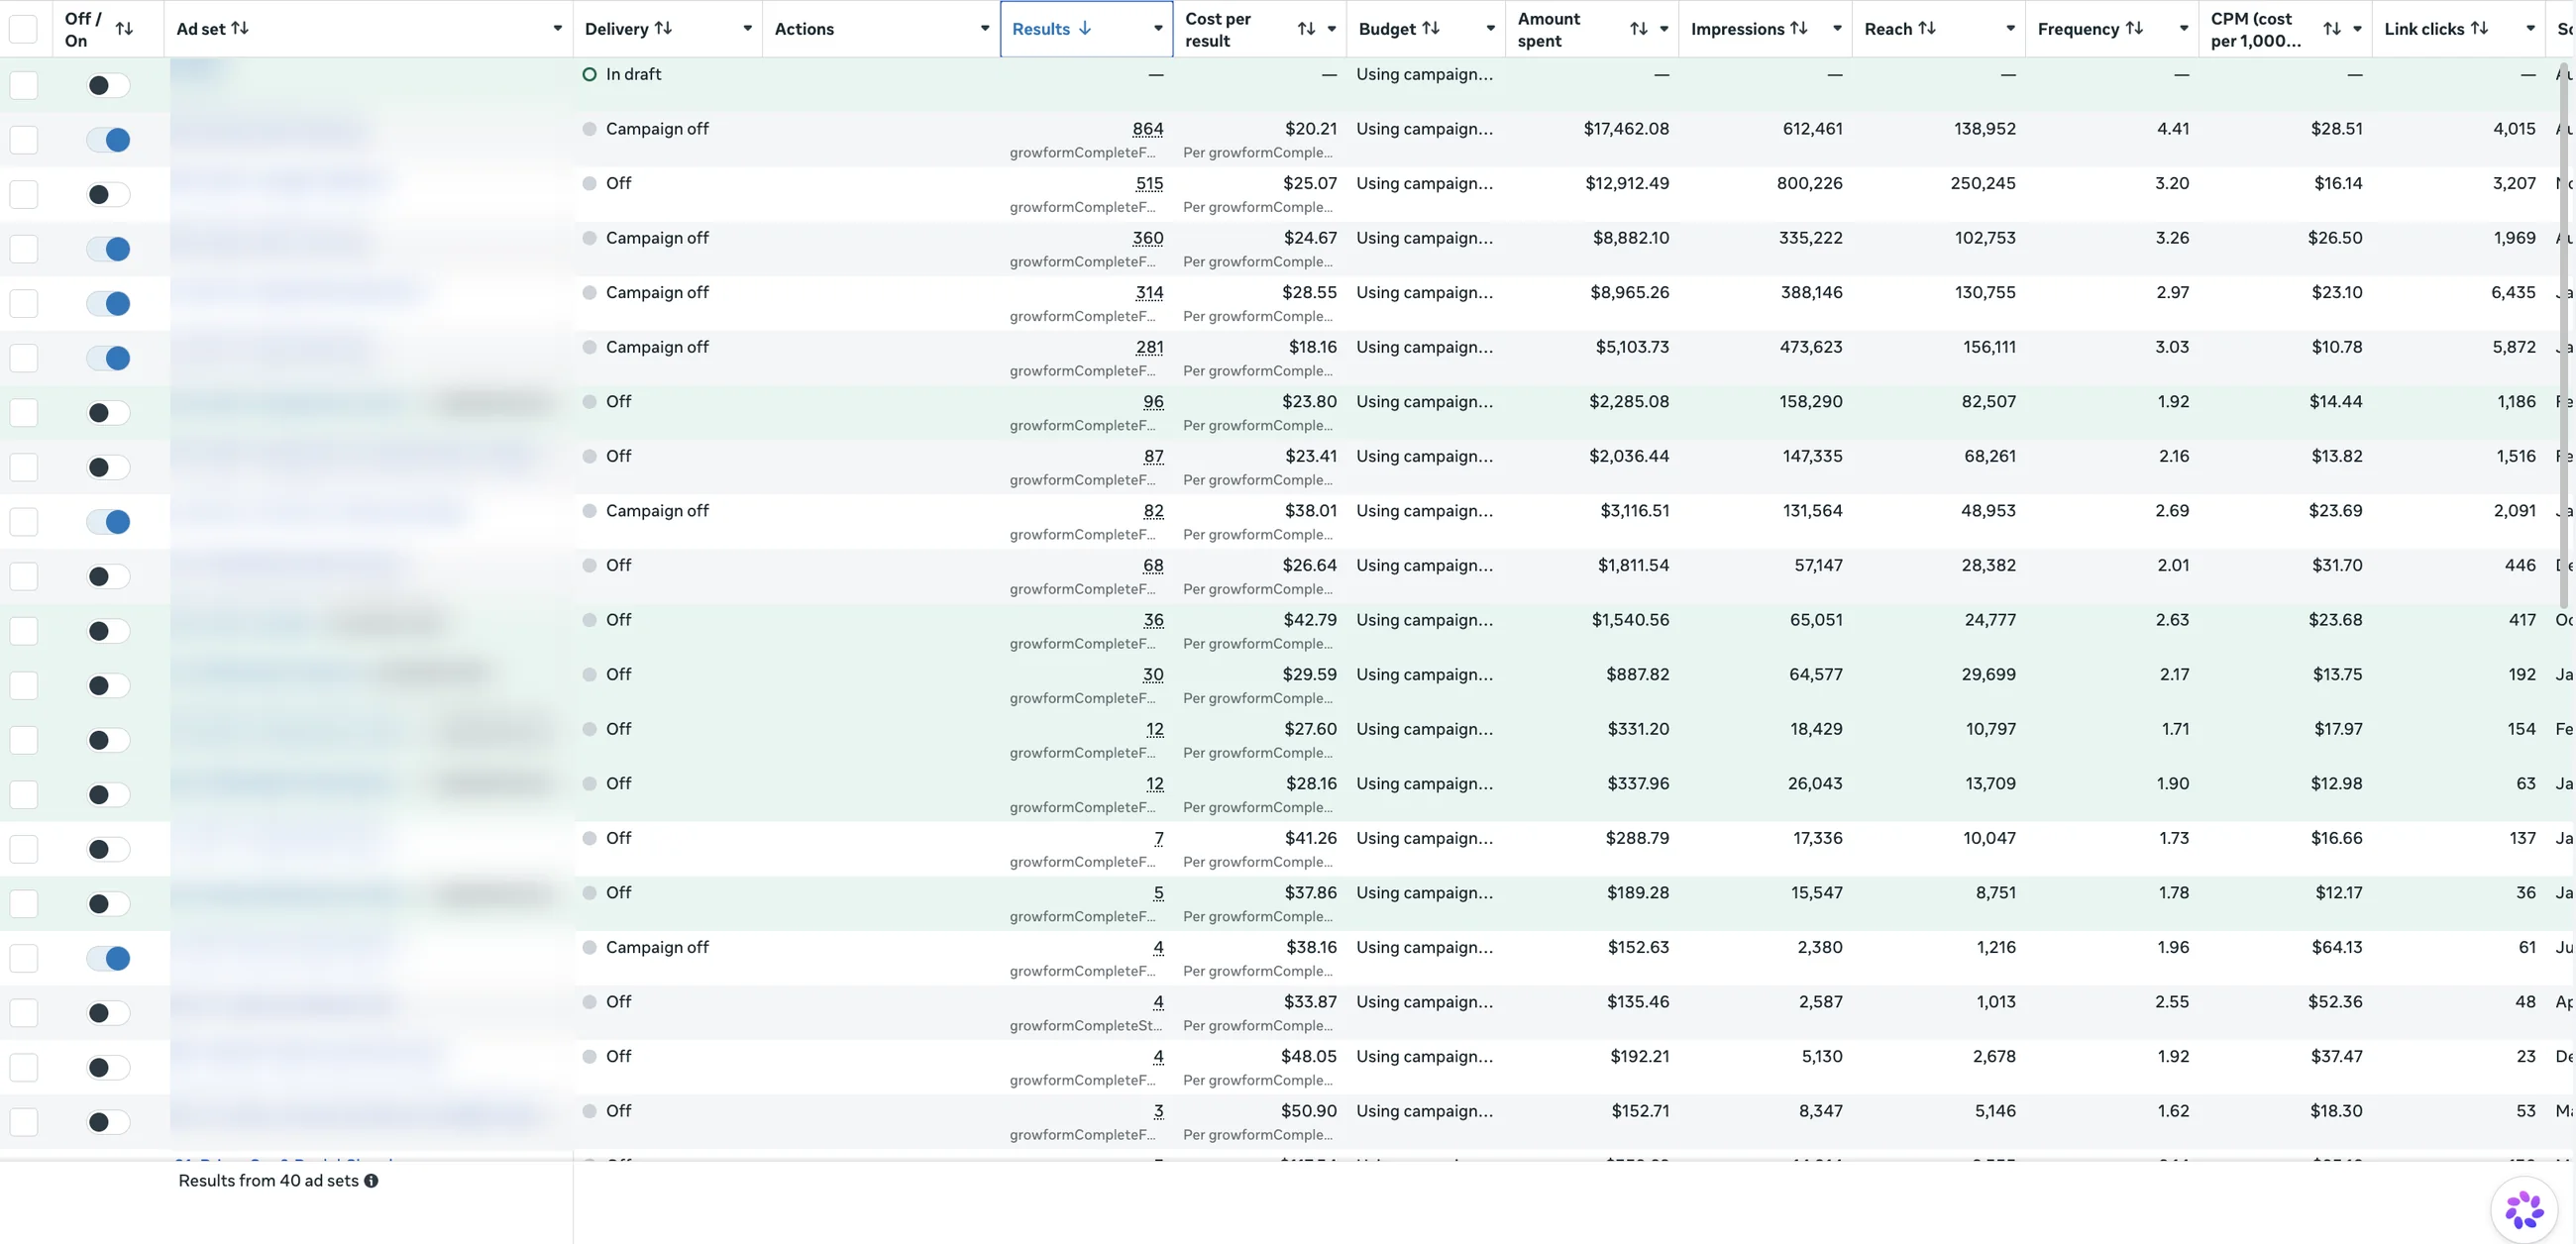The width and height of the screenshot is (2576, 1244).
Task: Turn off ad set with 360 results
Action: click(x=108, y=249)
